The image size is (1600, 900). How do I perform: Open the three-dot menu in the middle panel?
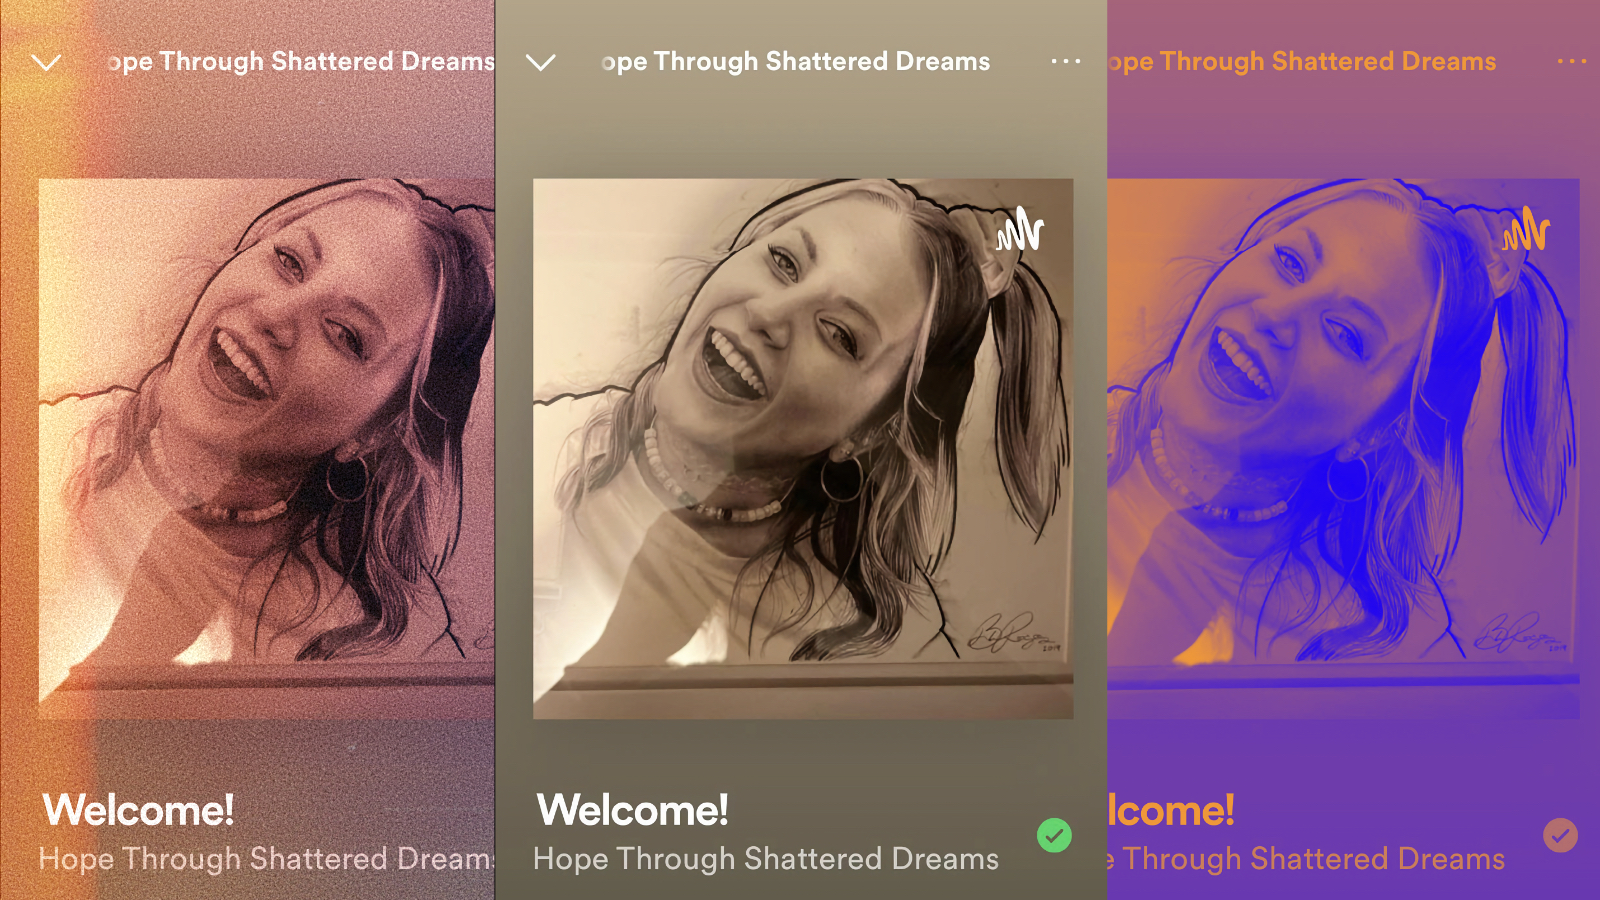[x=1066, y=61]
